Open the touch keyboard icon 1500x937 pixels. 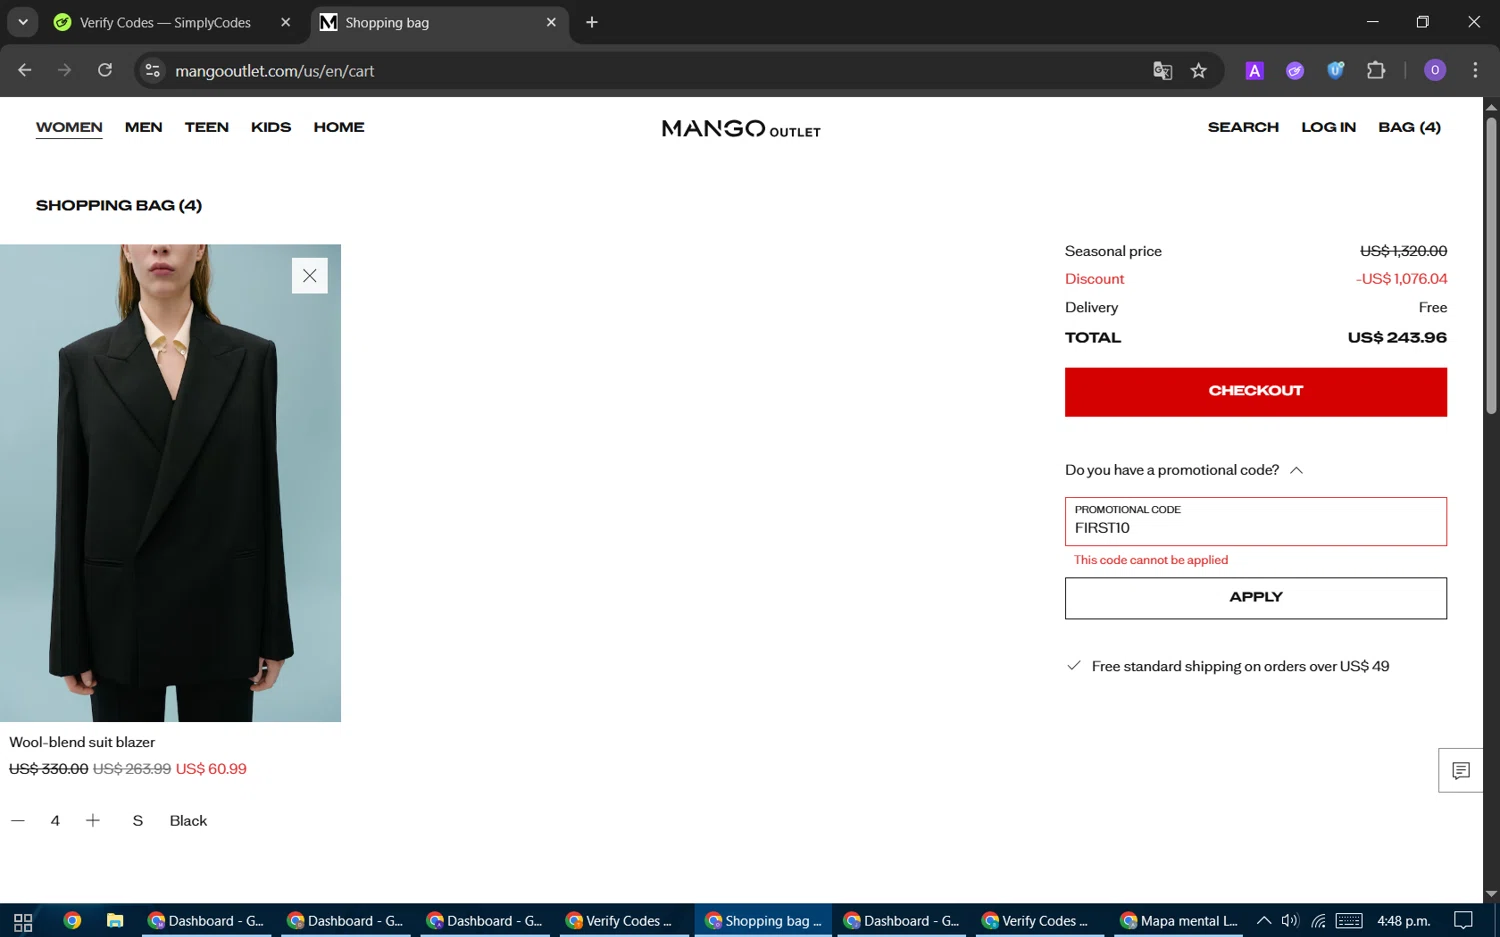1349,921
